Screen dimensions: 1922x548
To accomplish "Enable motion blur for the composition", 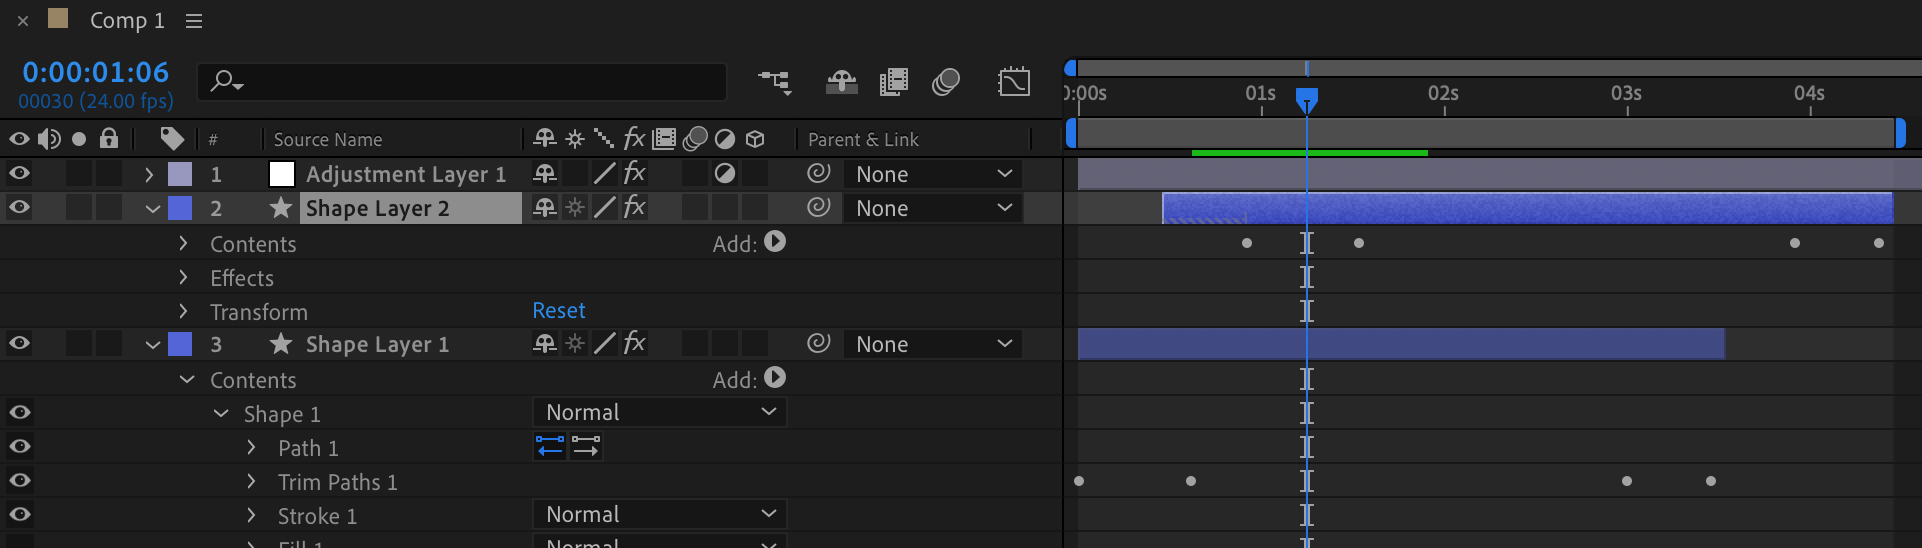I will pyautogui.click(x=945, y=82).
